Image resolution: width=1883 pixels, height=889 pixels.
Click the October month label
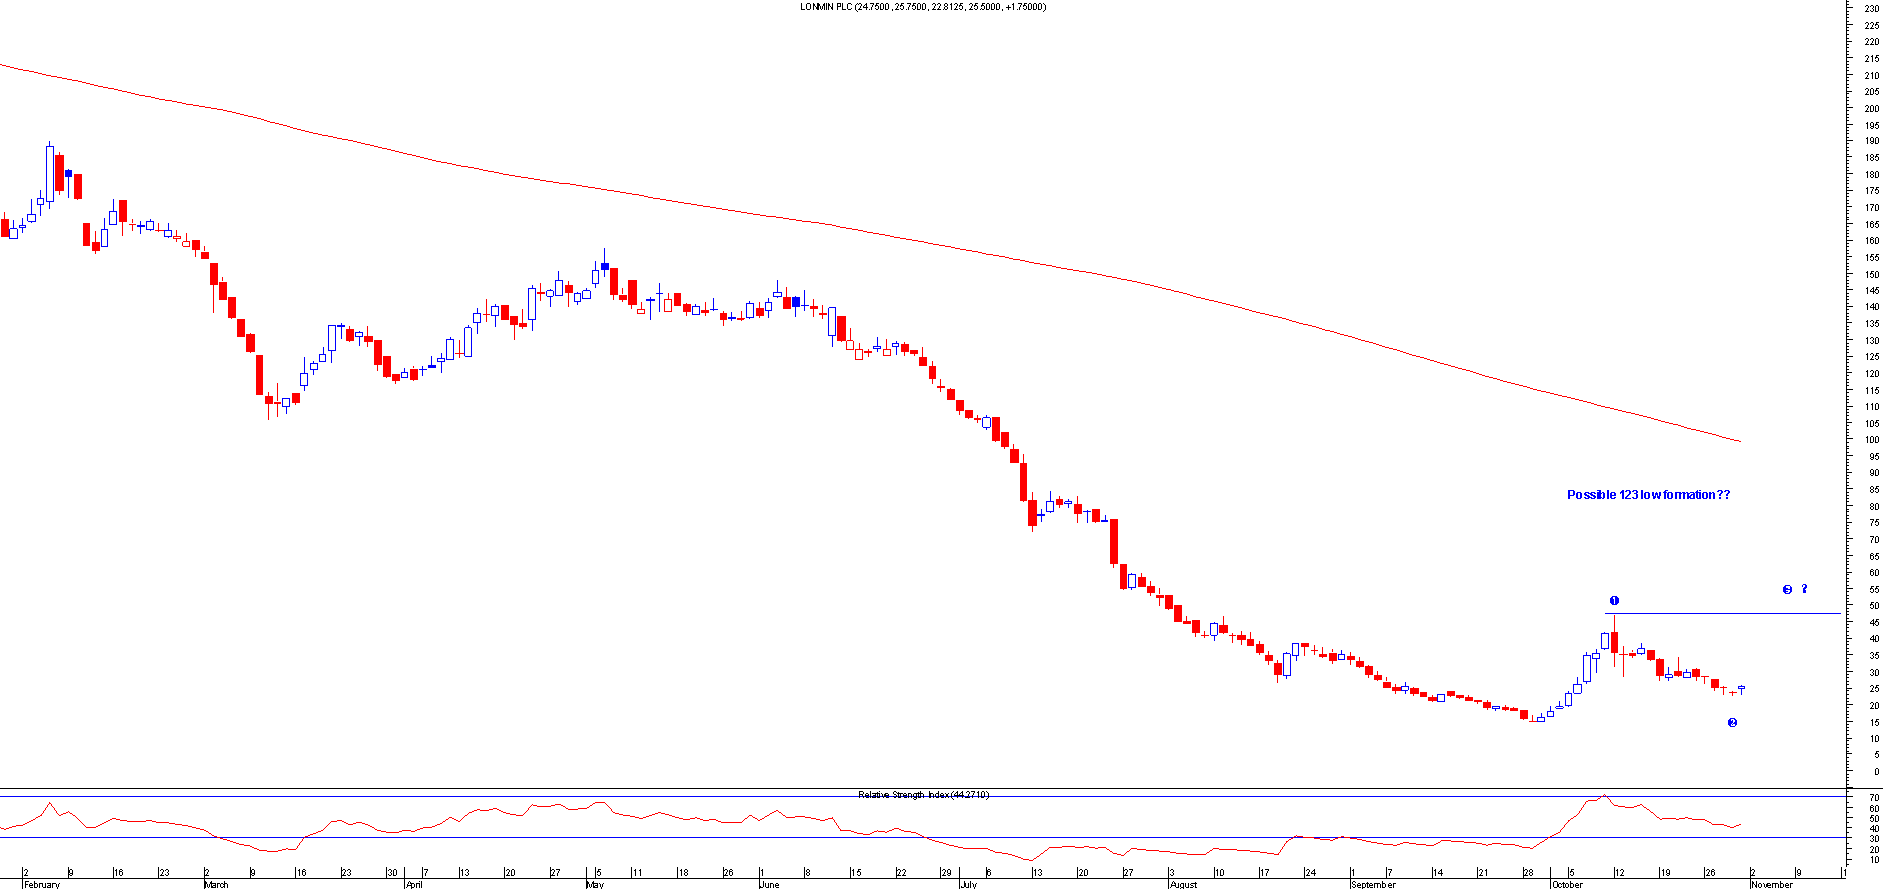[1566, 884]
